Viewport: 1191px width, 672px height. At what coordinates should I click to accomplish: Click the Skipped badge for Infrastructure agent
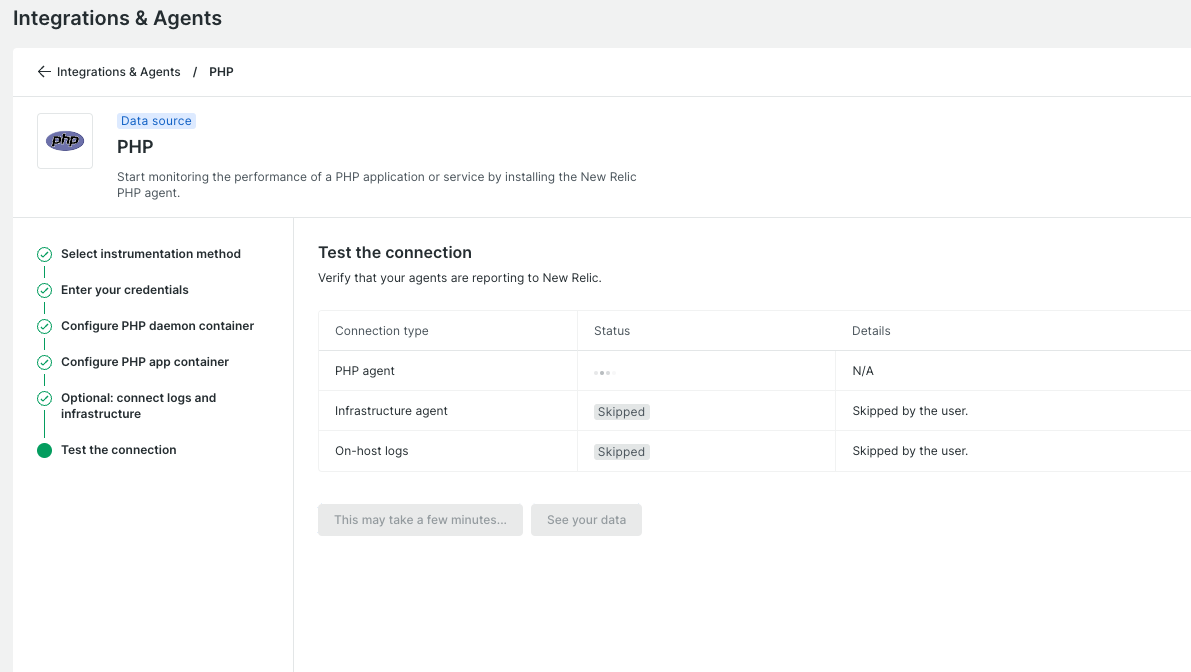click(621, 412)
